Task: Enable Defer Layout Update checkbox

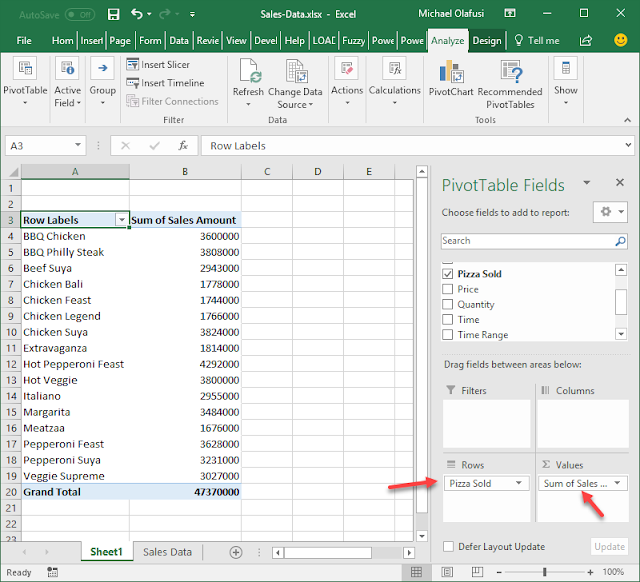Action: (x=448, y=547)
